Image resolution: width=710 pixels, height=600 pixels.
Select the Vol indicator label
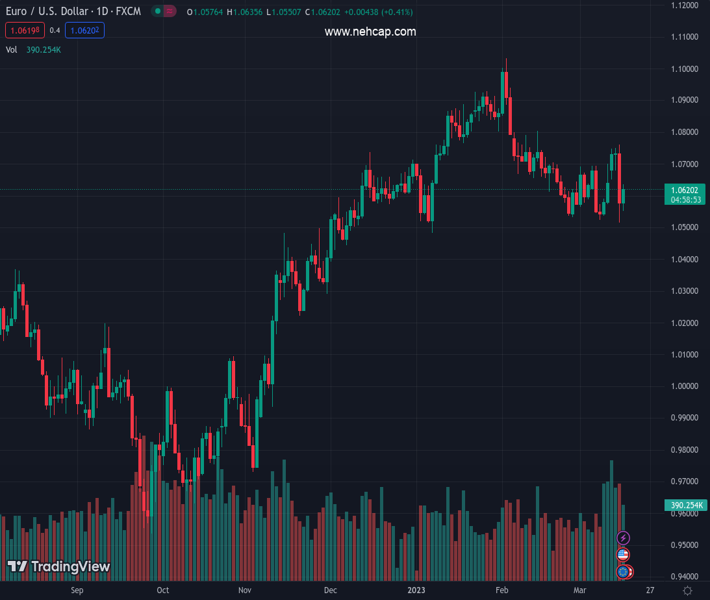[12, 49]
